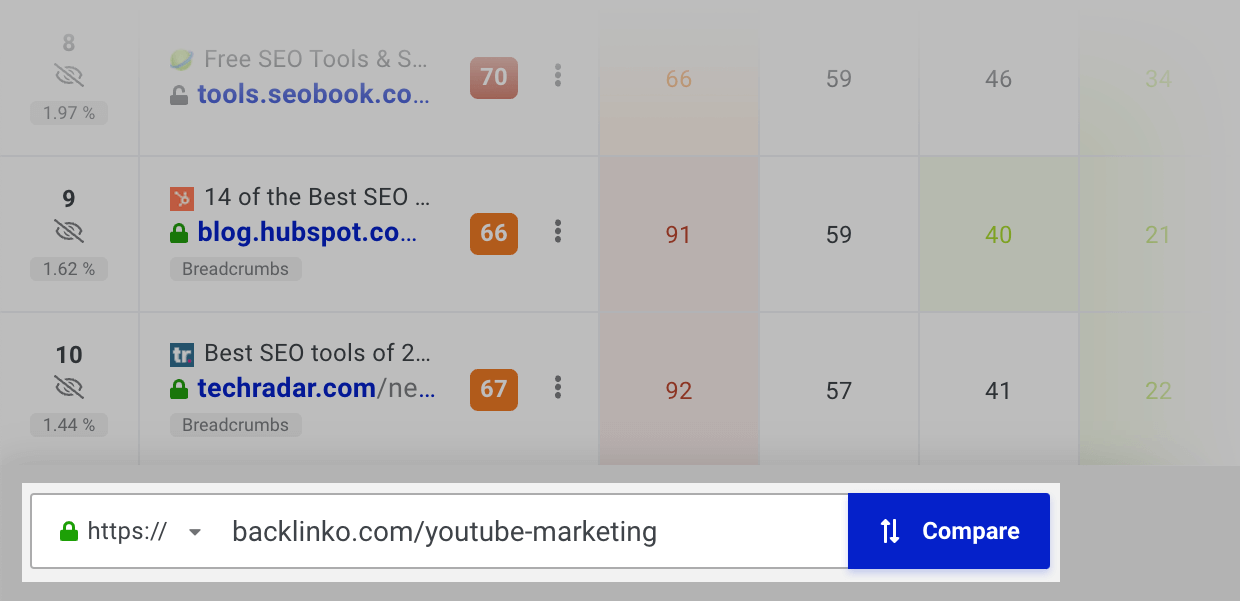Screen dimensions: 1240x601
Task: Click the green padlock next to blog.hubspot
Action: click(179, 233)
